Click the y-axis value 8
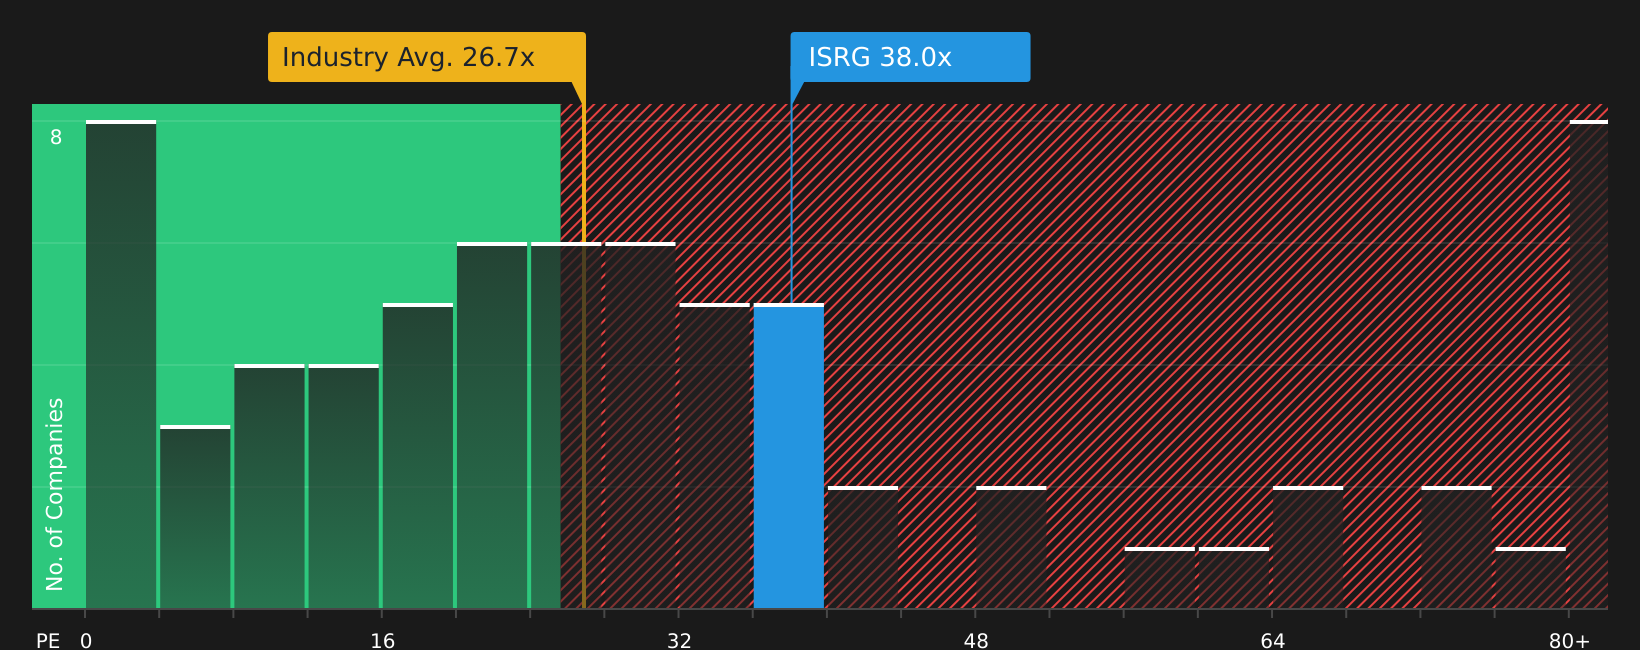 56,137
